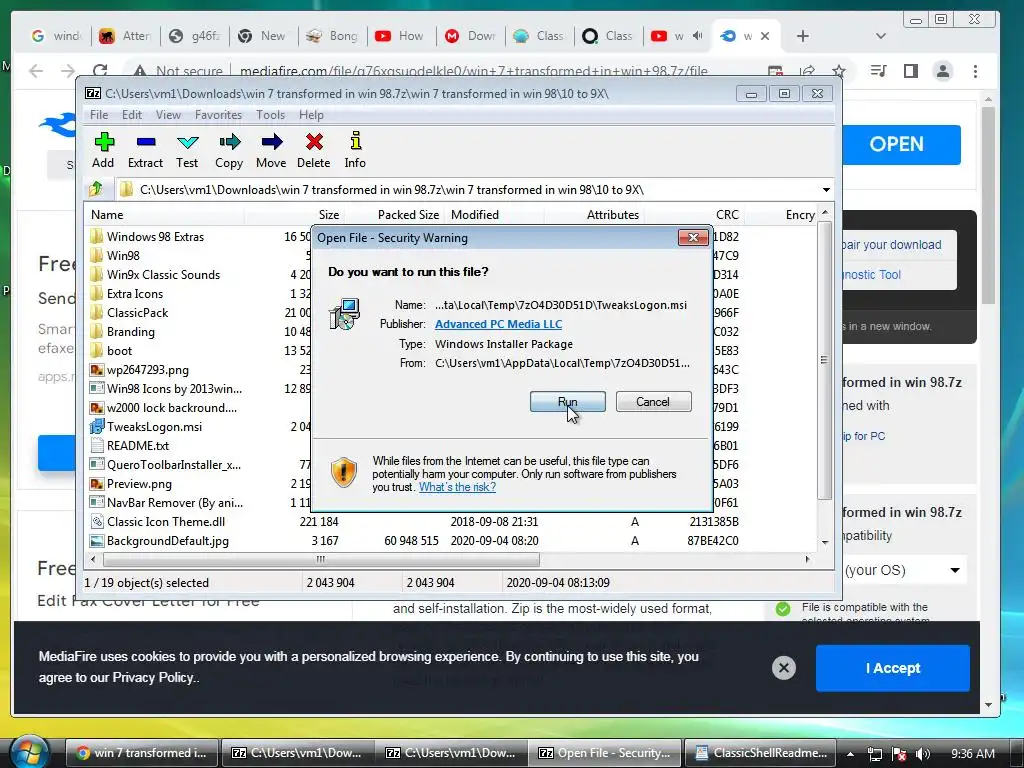Click the Test toolbar icon

pyautogui.click(x=187, y=150)
